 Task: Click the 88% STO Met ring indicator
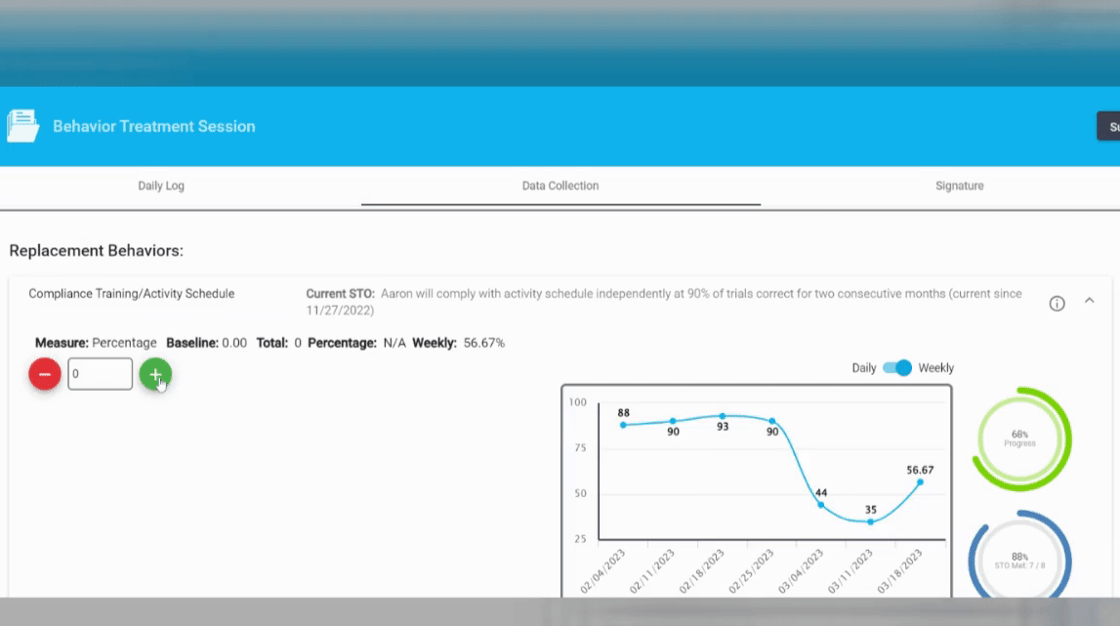point(1020,555)
